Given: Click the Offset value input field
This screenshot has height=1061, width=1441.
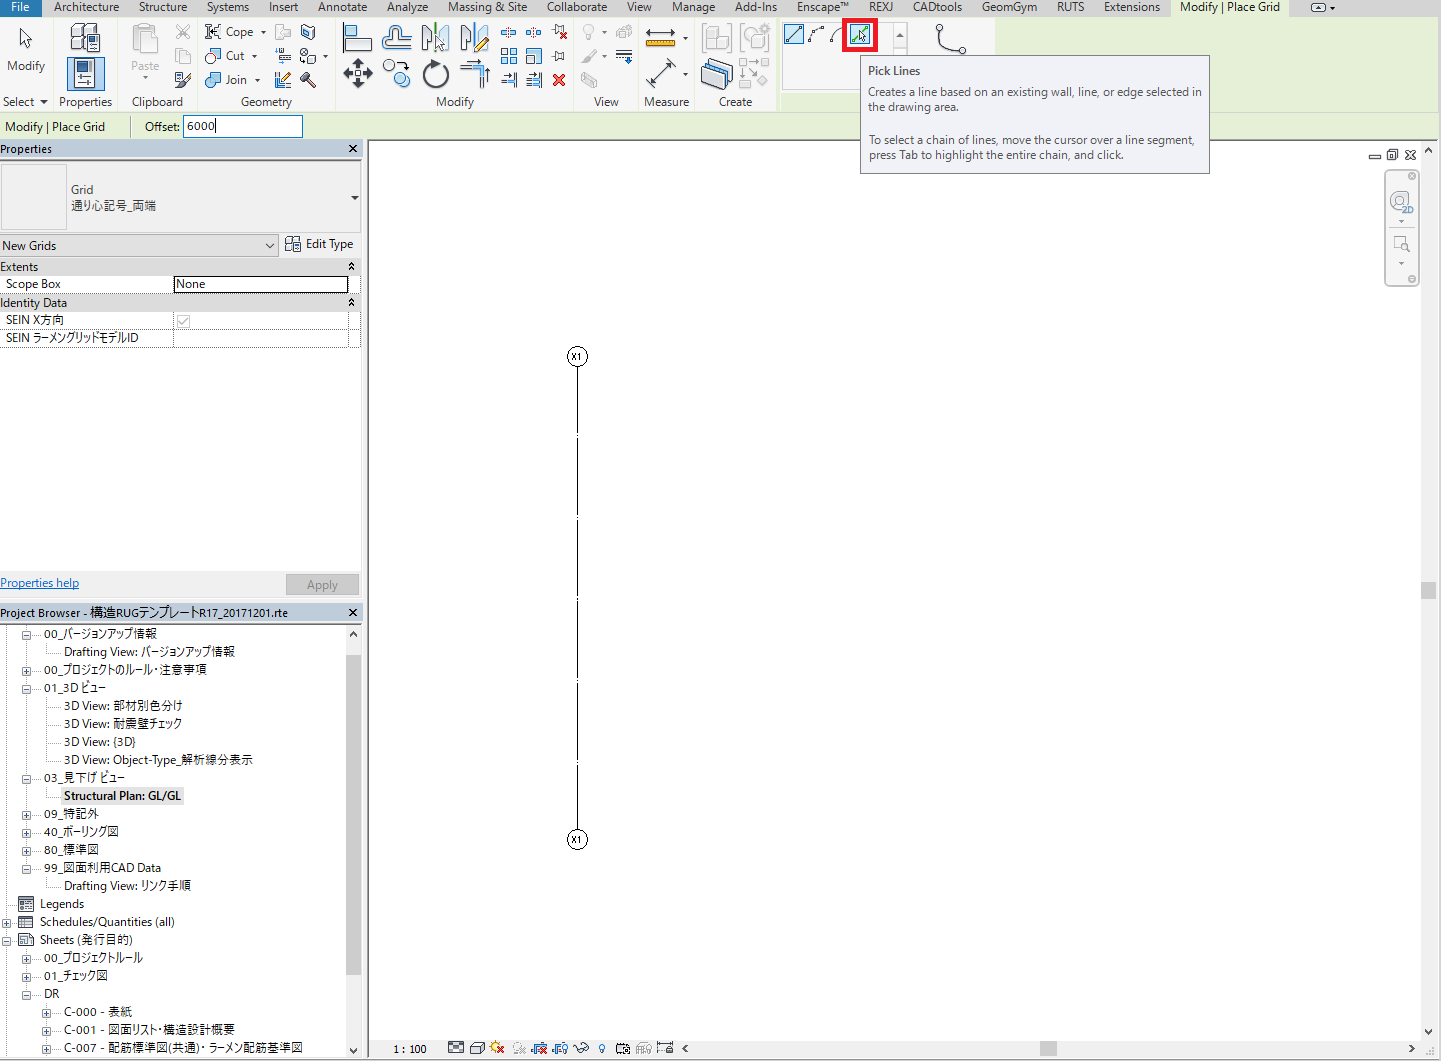Looking at the screenshot, I should pos(243,126).
